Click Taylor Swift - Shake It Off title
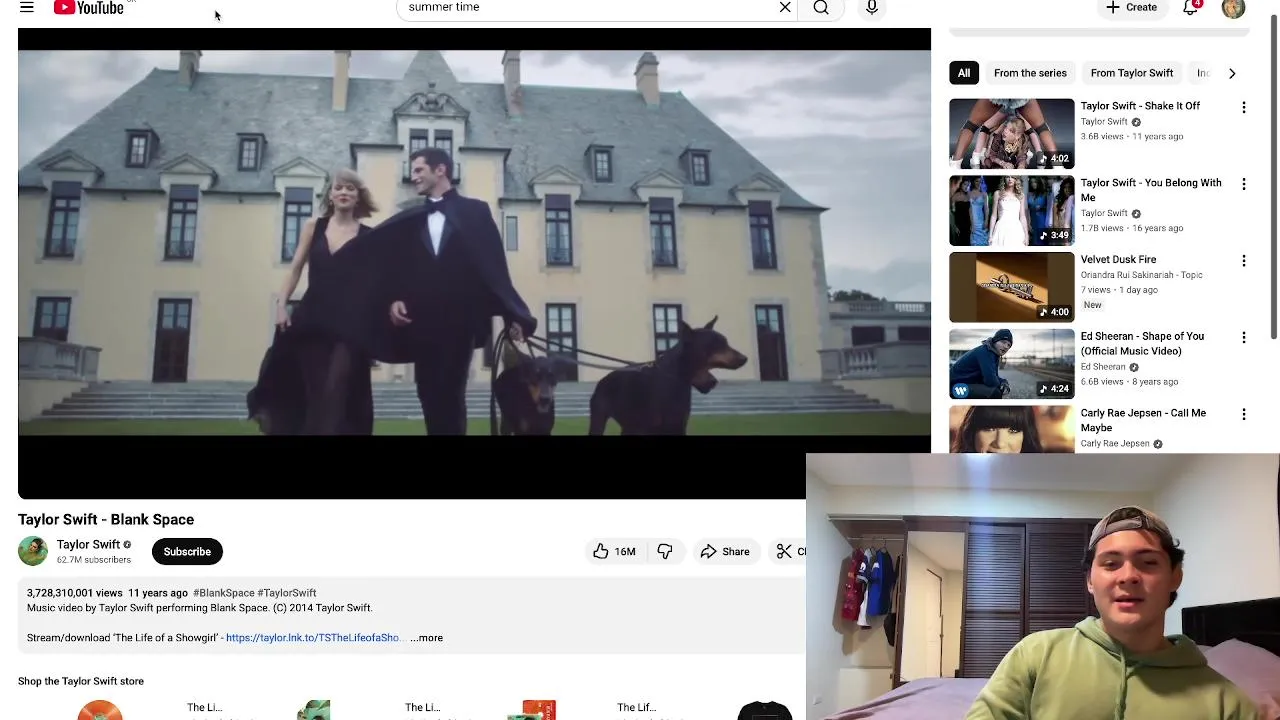Viewport: 1280px width, 720px height. point(1140,106)
